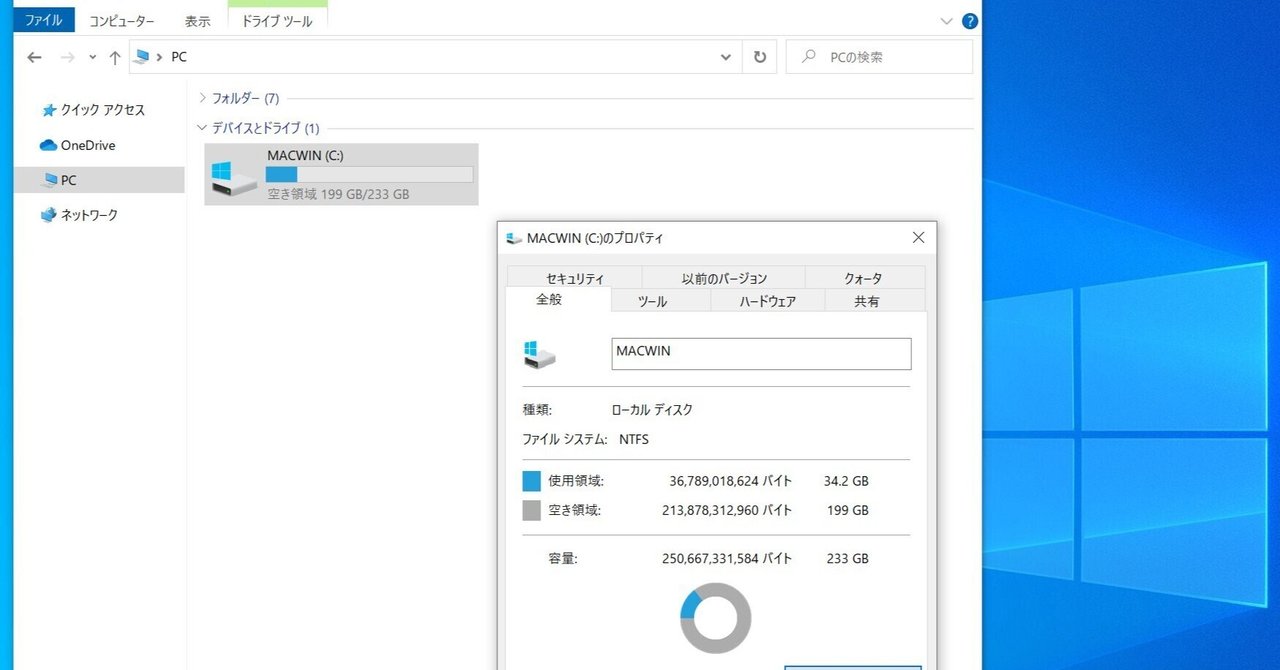Click the properties dialog title drive icon
The width and height of the screenshot is (1280, 670).
(514, 238)
